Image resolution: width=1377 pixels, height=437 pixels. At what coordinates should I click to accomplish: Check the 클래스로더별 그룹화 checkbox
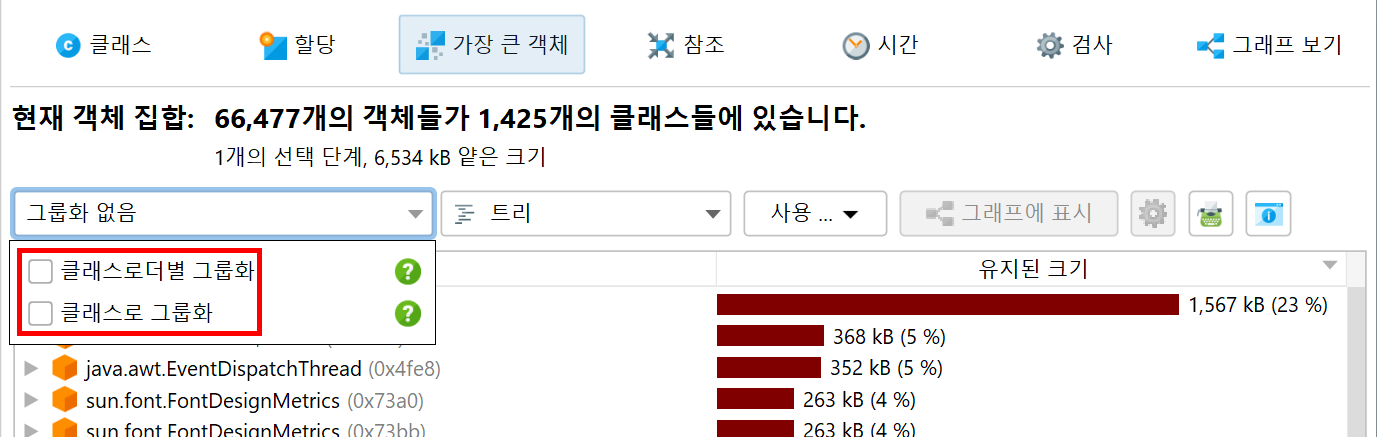tap(41, 271)
